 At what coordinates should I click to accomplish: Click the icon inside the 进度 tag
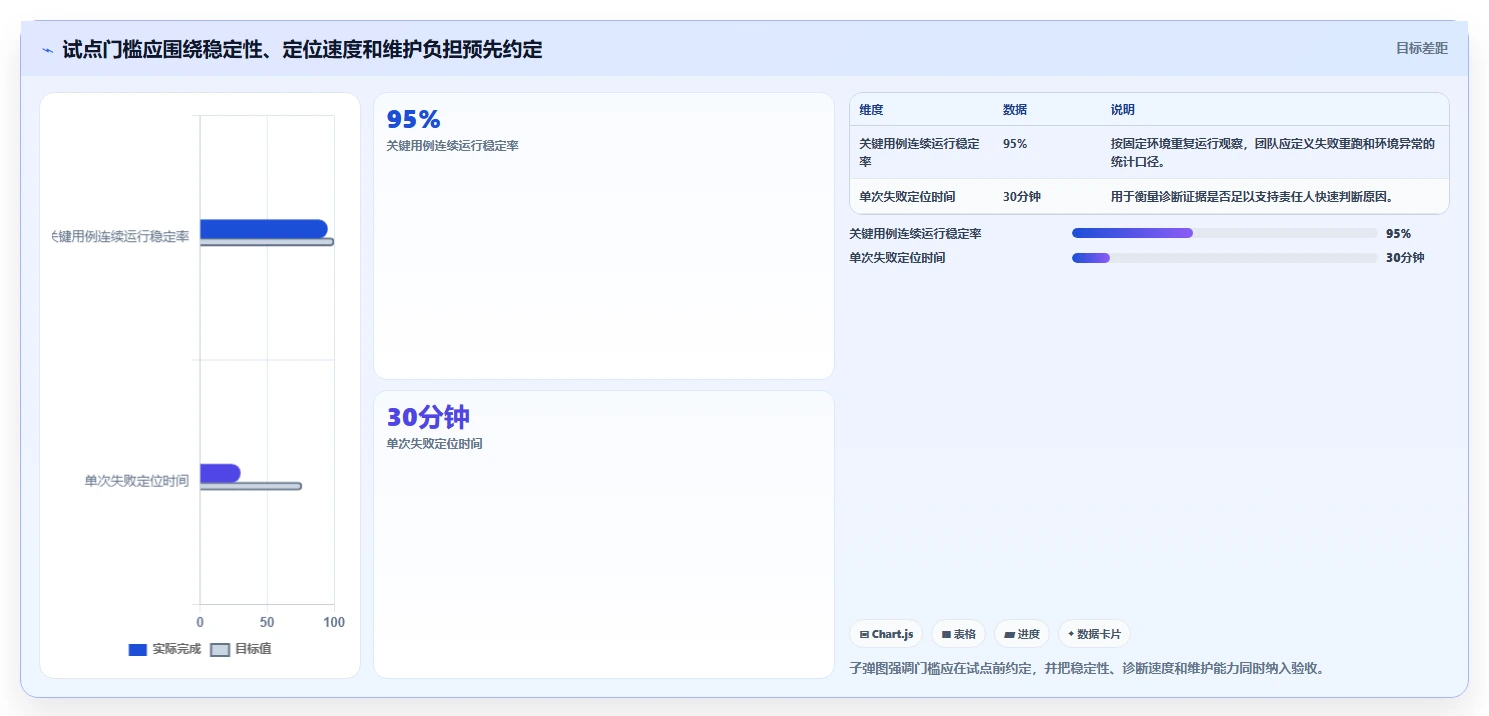(x=1009, y=634)
